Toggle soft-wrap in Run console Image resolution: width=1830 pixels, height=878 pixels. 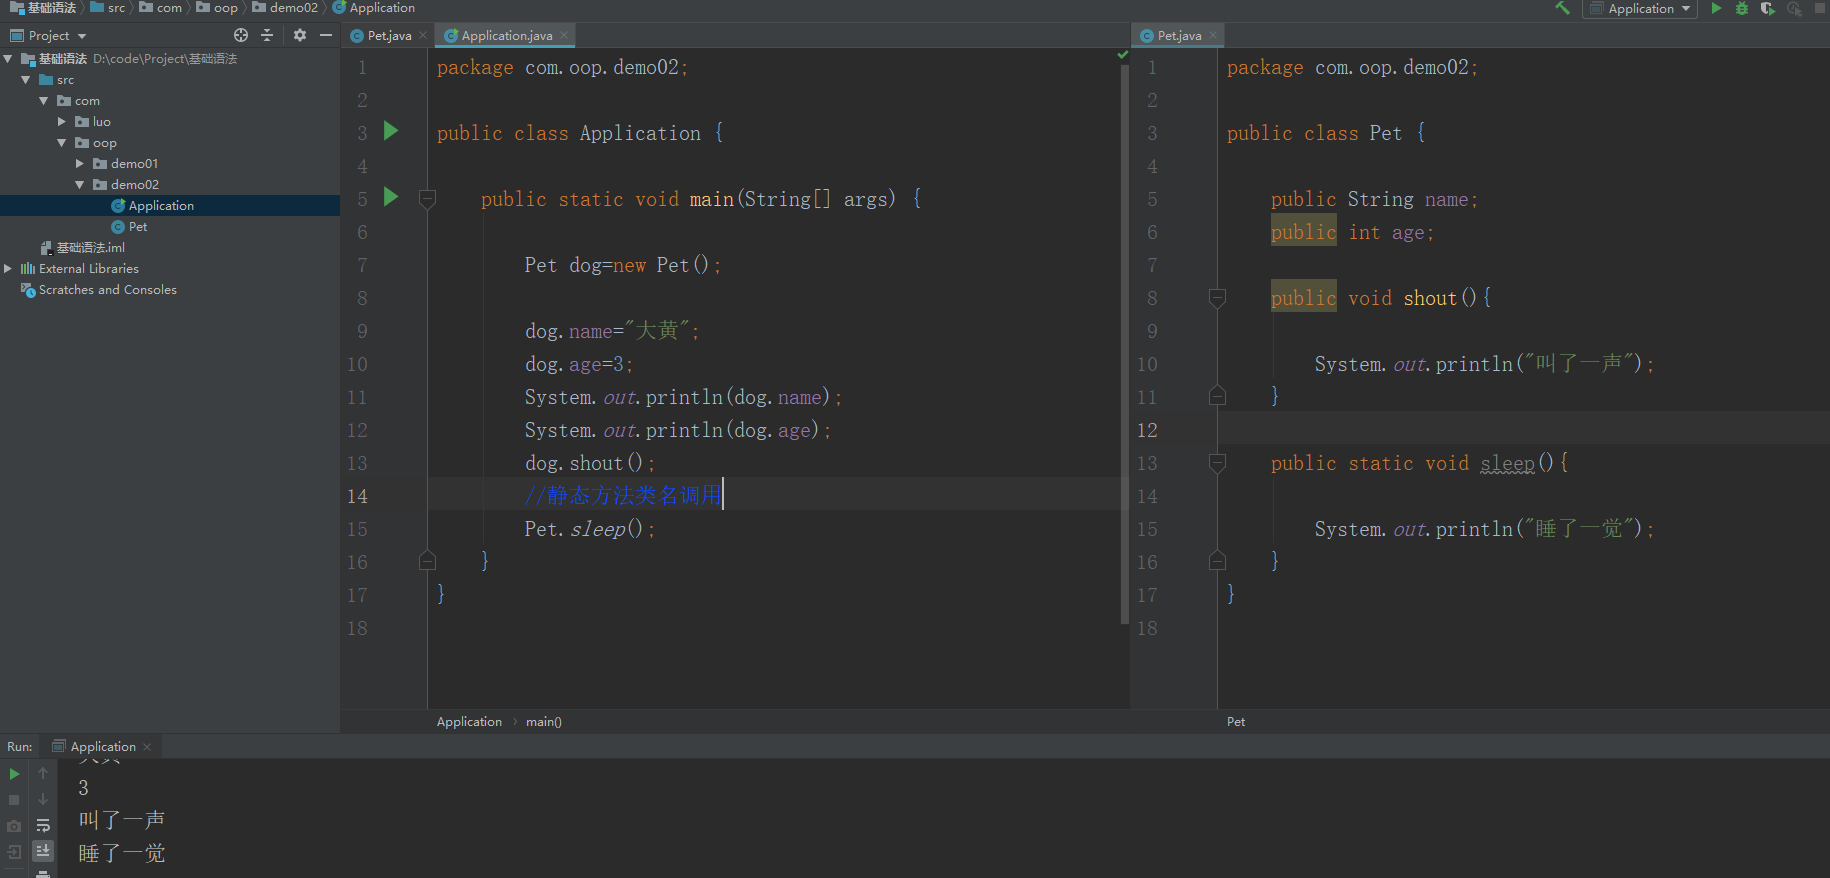[43, 826]
